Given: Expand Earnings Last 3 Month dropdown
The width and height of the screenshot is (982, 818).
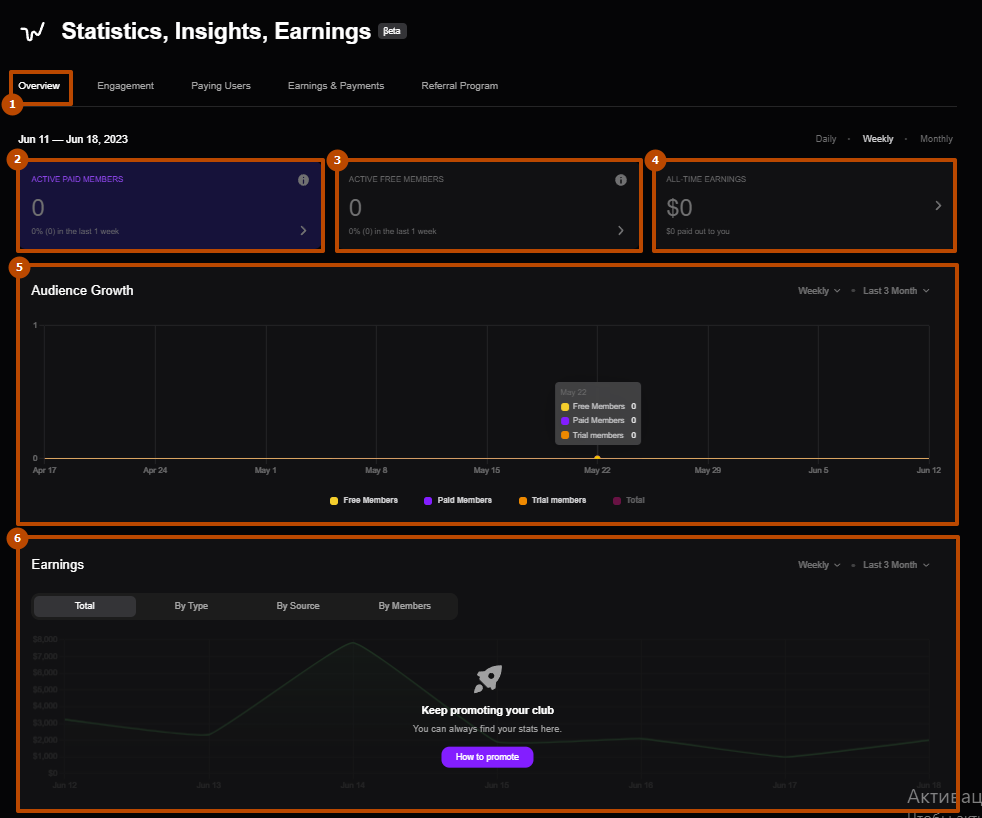Looking at the screenshot, I should point(896,565).
